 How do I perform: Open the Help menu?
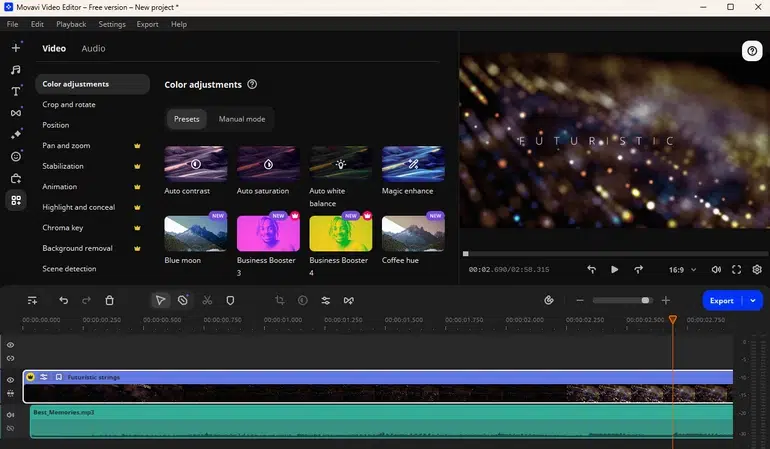click(179, 24)
